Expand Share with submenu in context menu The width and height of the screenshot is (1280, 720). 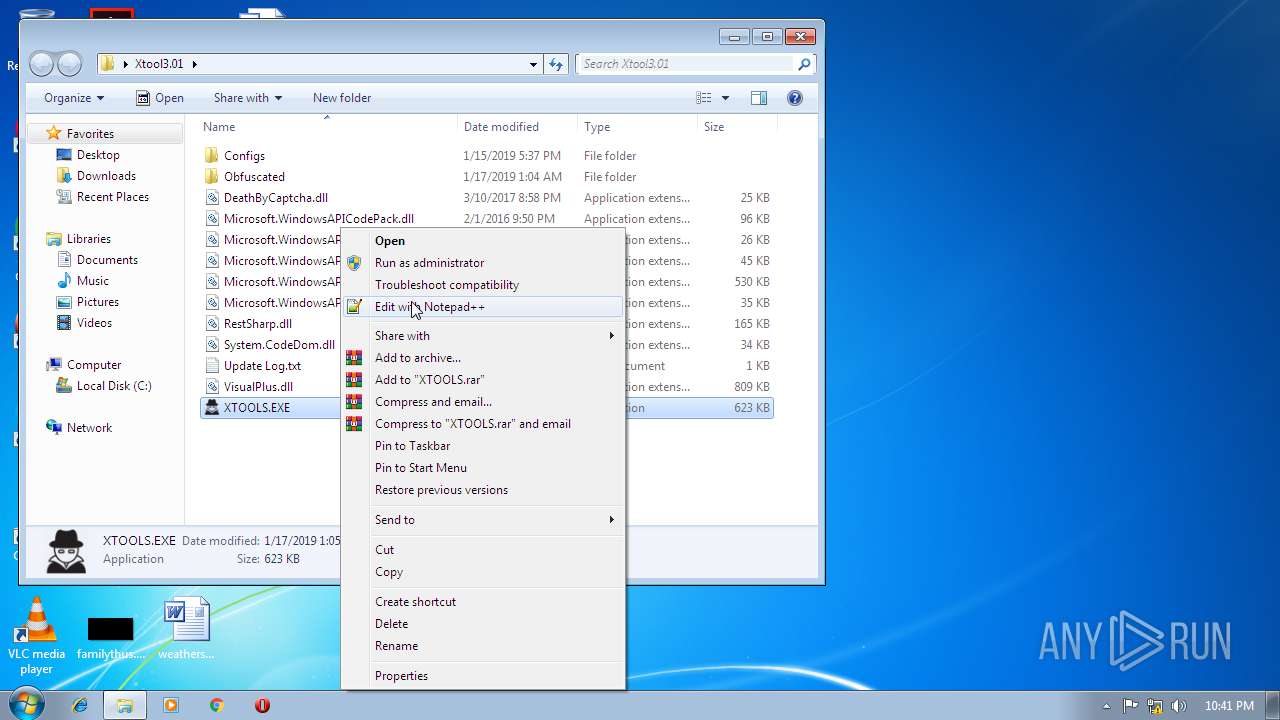[x=483, y=336]
